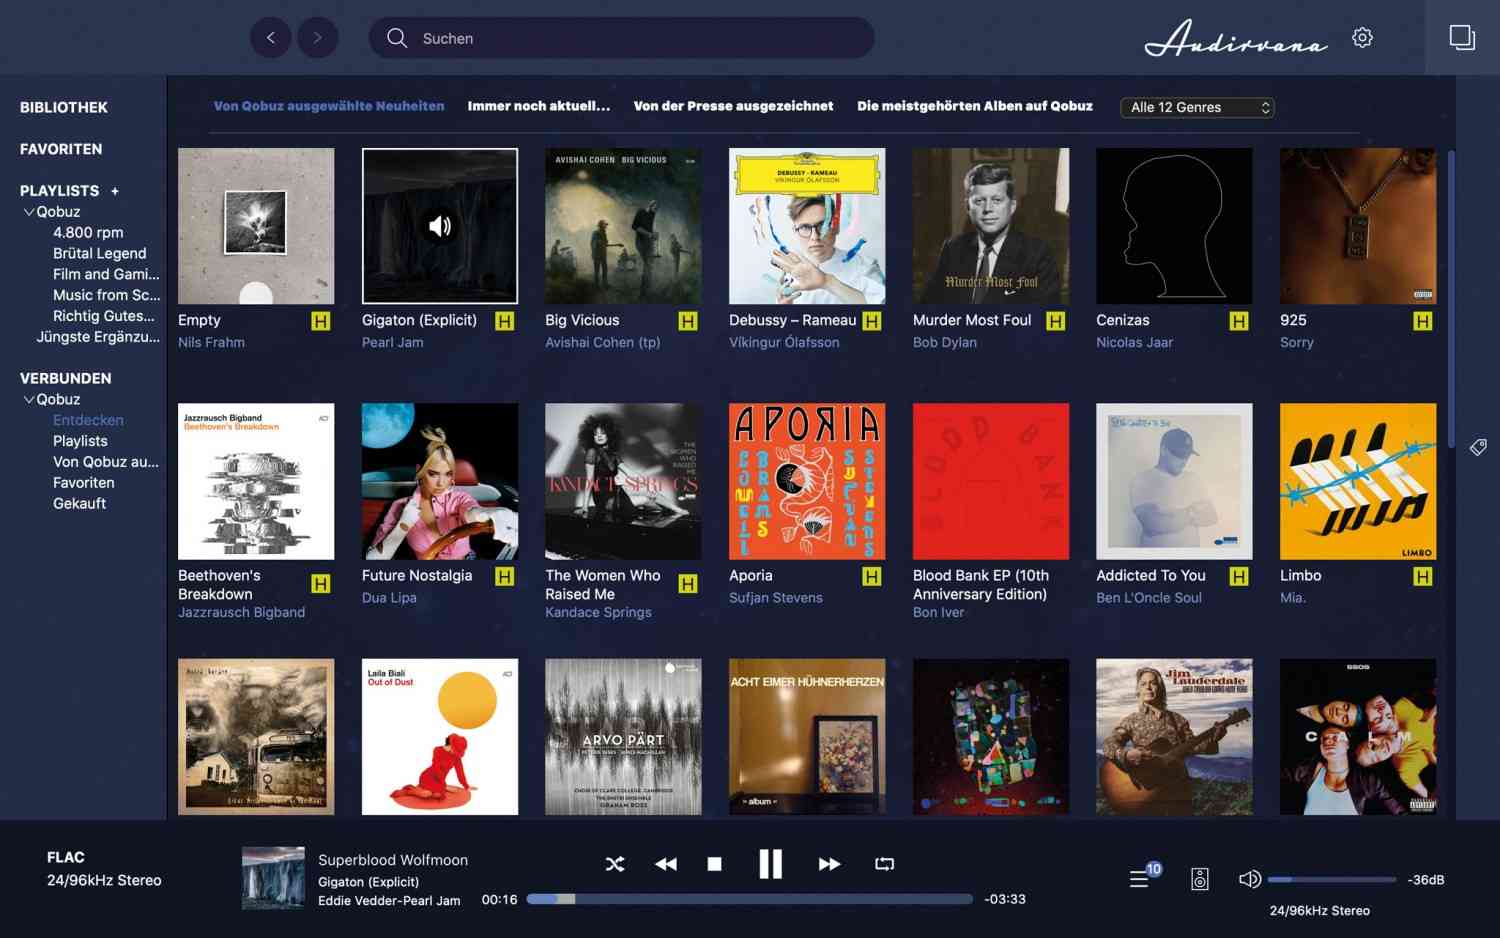Open BIBLIOTHEK section
The image size is (1500, 938).
pyautogui.click(x=64, y=107)
